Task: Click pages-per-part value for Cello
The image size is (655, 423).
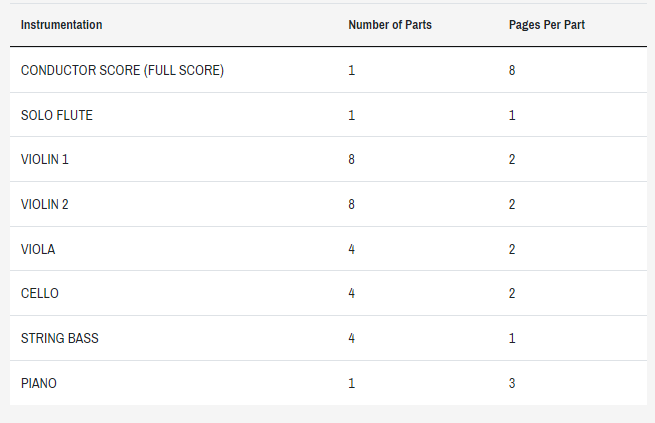Action: [512, 294]
